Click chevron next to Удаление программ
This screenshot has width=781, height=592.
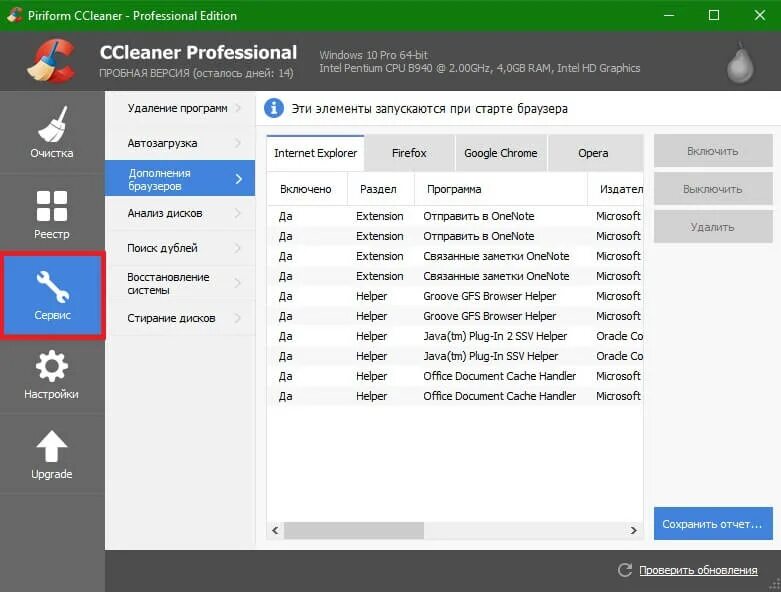tap(238, 108)
